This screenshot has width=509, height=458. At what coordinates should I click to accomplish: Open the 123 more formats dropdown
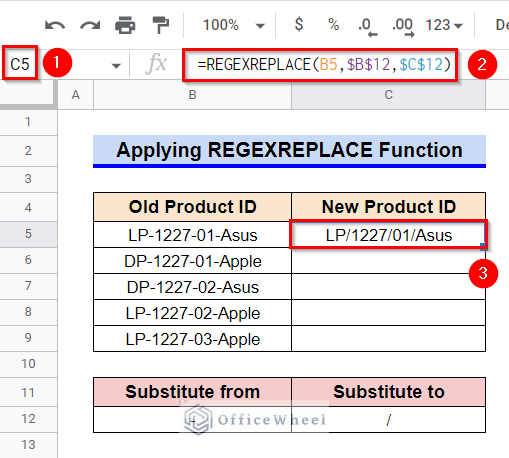(444, 25)
